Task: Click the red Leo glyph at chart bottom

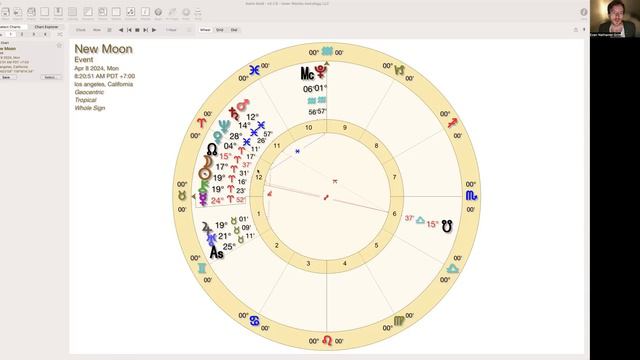Action: (327, 340)
